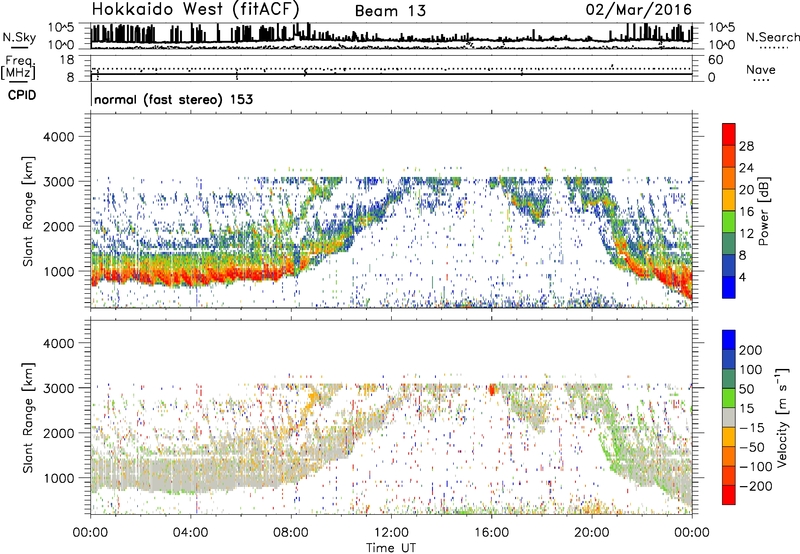
Task: Click the -15 label on the Velocity colorbar
Action: pyautogui.click(x=752, y=428)
